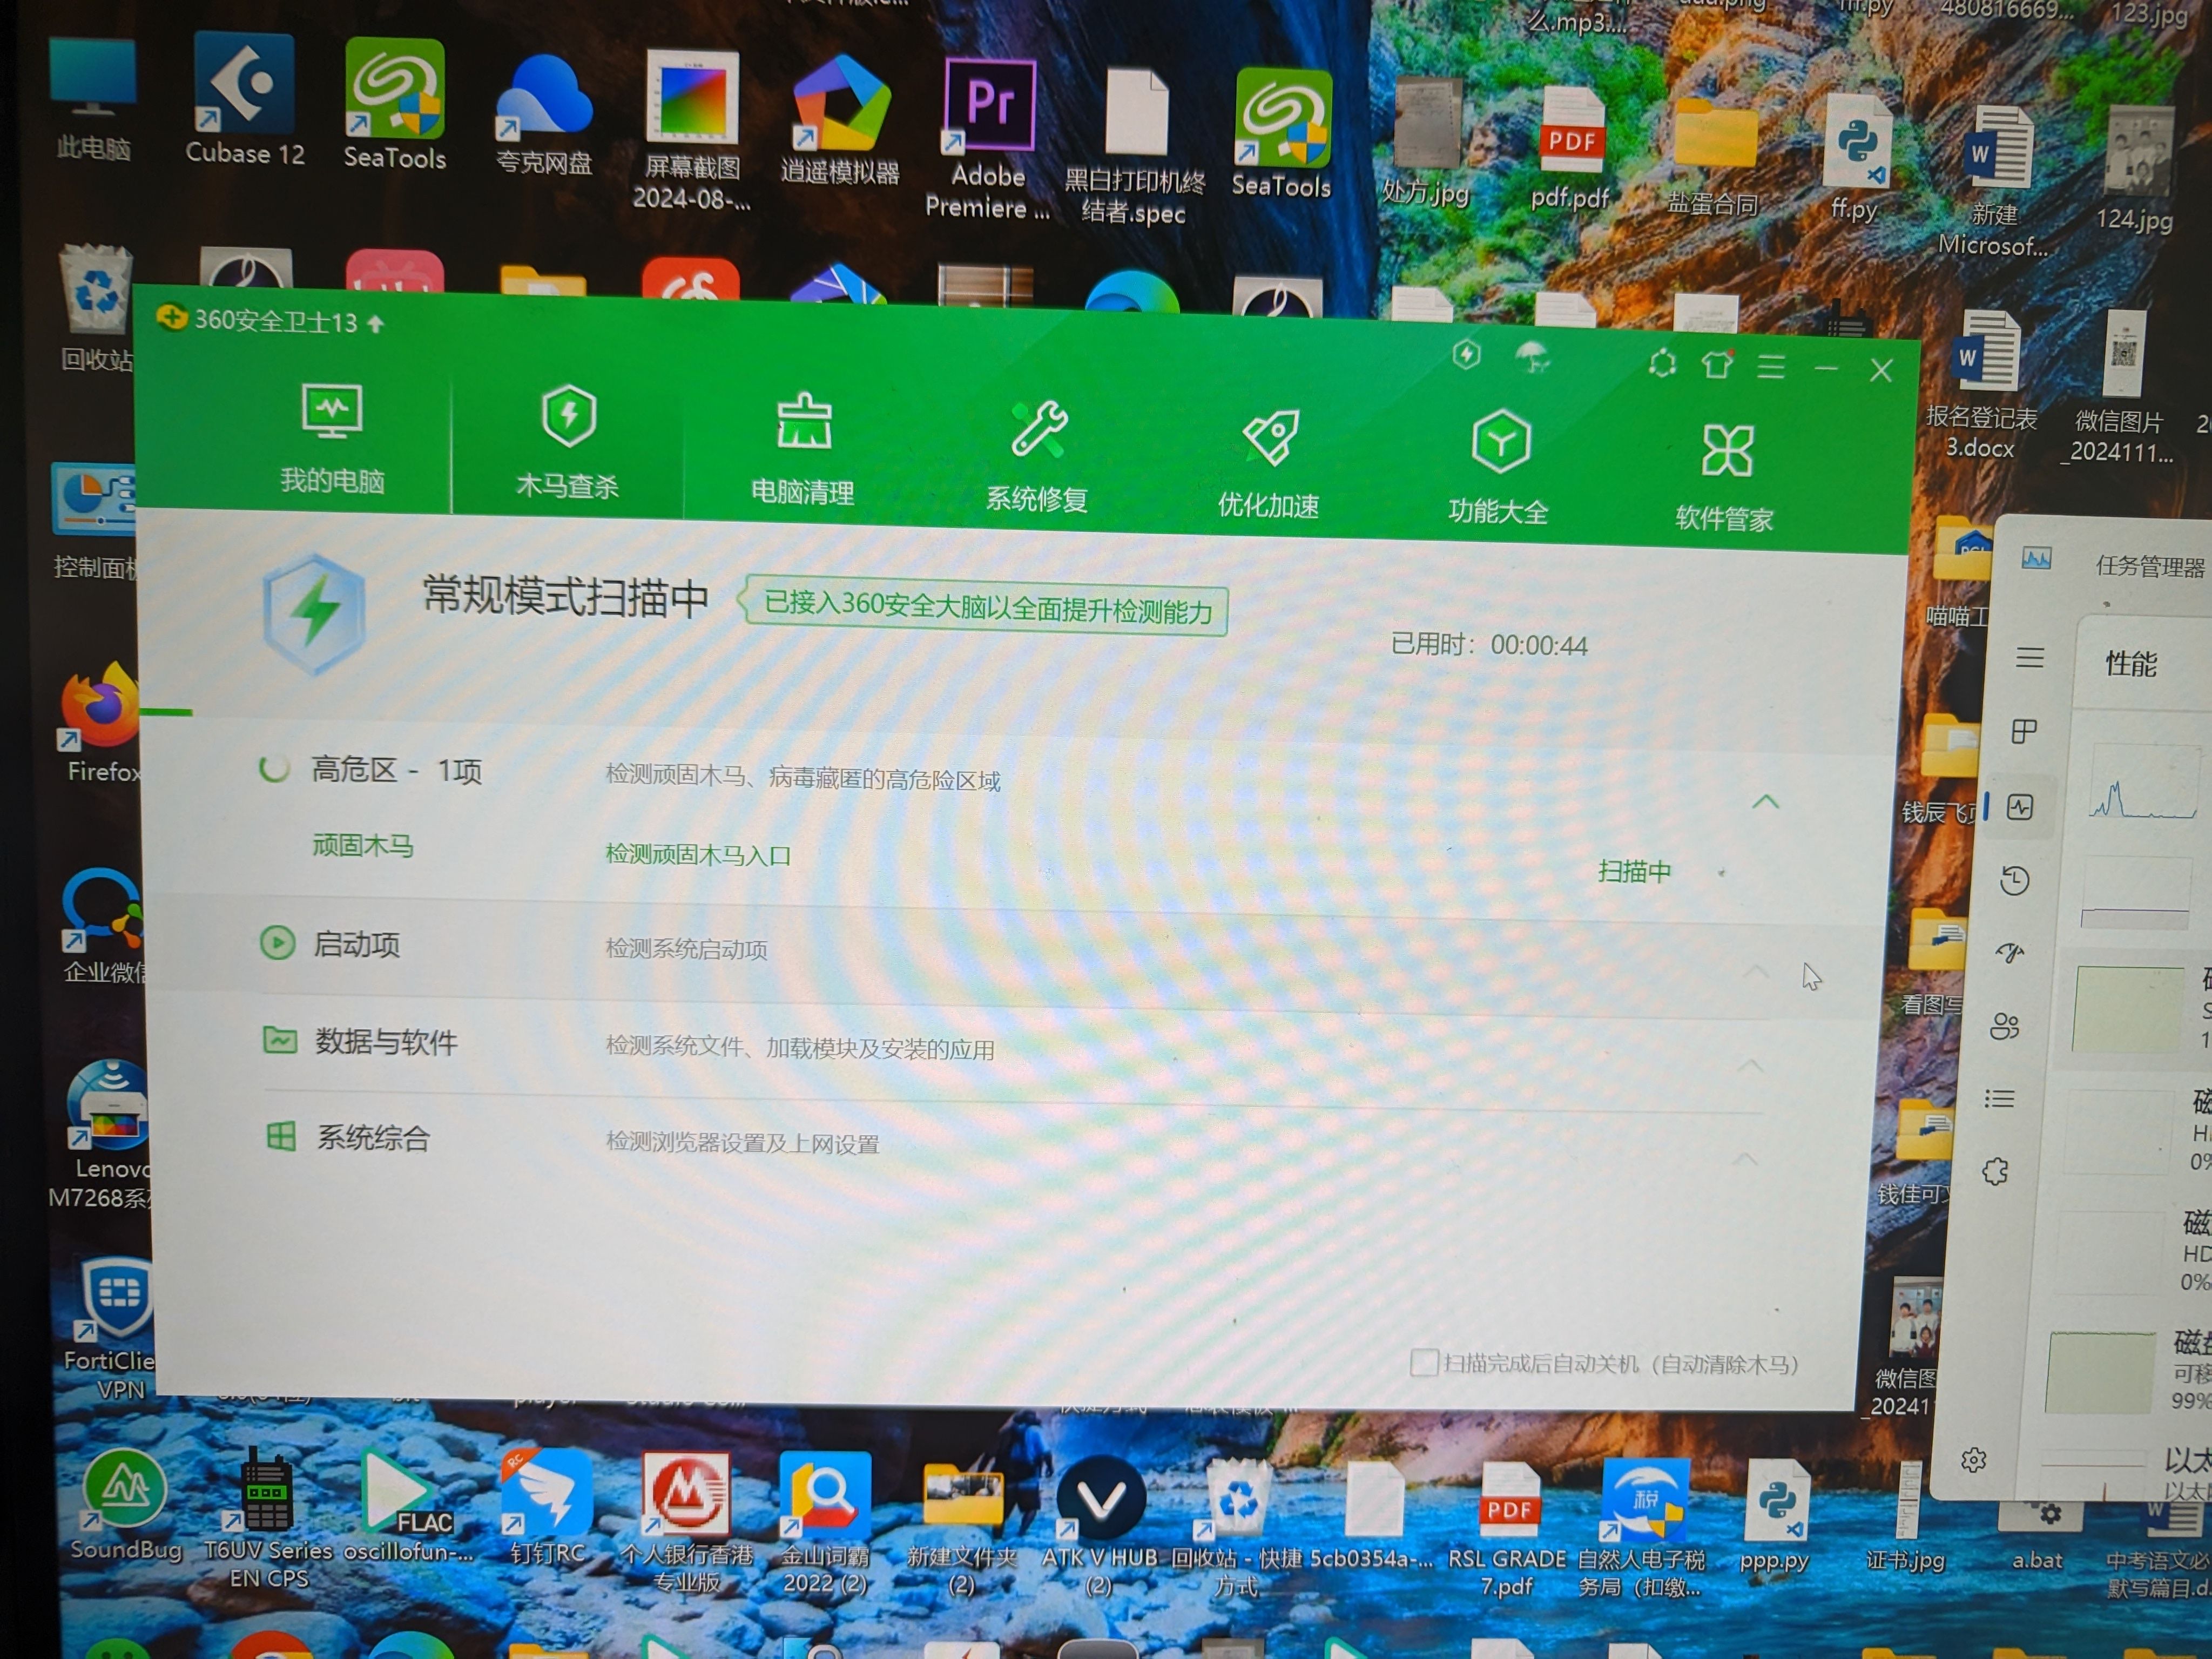Expand the 数据与软件 row chevron
The height and width of the screenshot is (1659, 2212).
(x=1750, y=1066)
